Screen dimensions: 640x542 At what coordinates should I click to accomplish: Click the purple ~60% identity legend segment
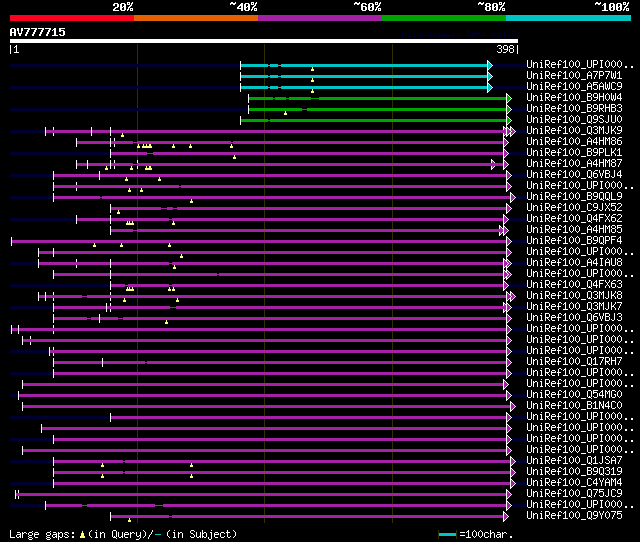point(320,18)
